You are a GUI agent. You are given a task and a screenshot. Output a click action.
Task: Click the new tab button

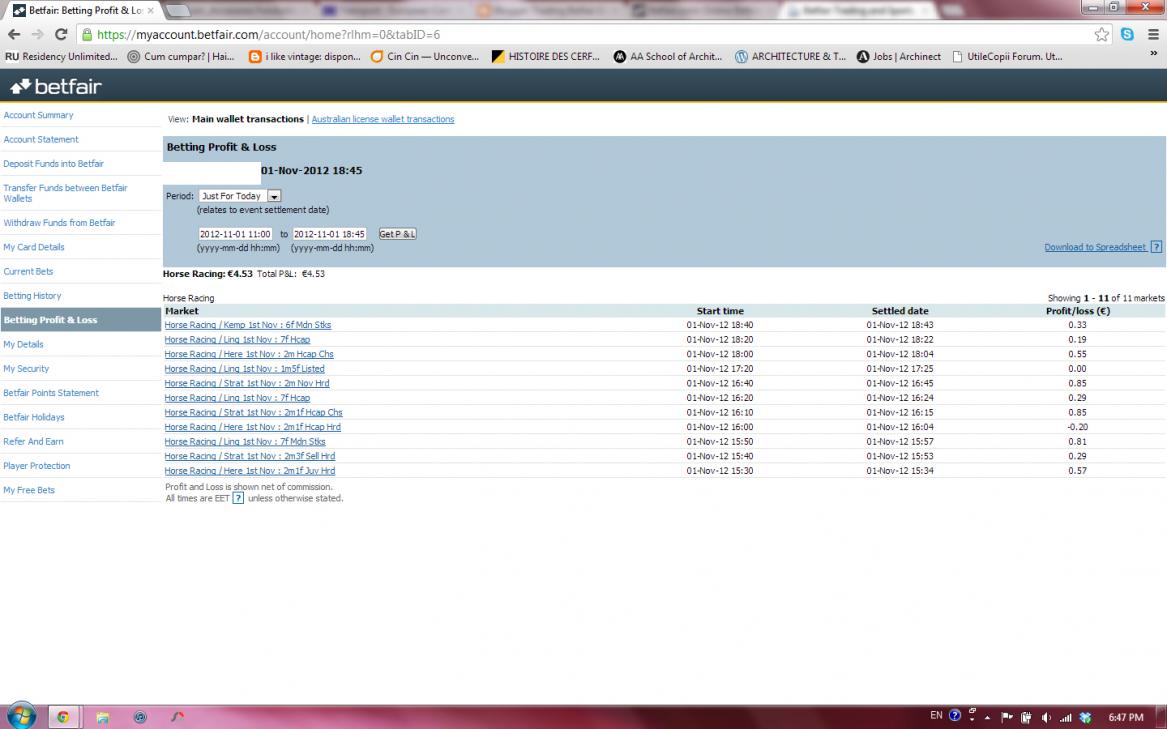click(x=178, y=10)
